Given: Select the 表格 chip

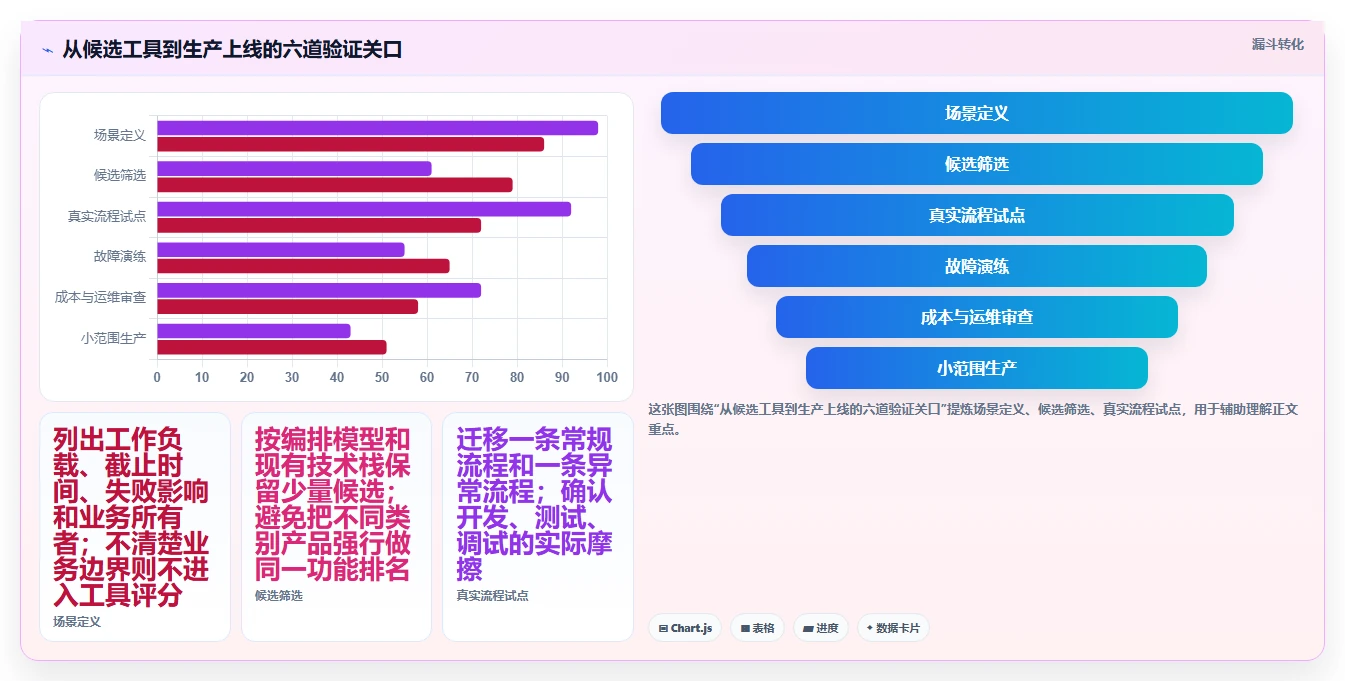Looking at the screenshot, I should click(x=758, y=628).
